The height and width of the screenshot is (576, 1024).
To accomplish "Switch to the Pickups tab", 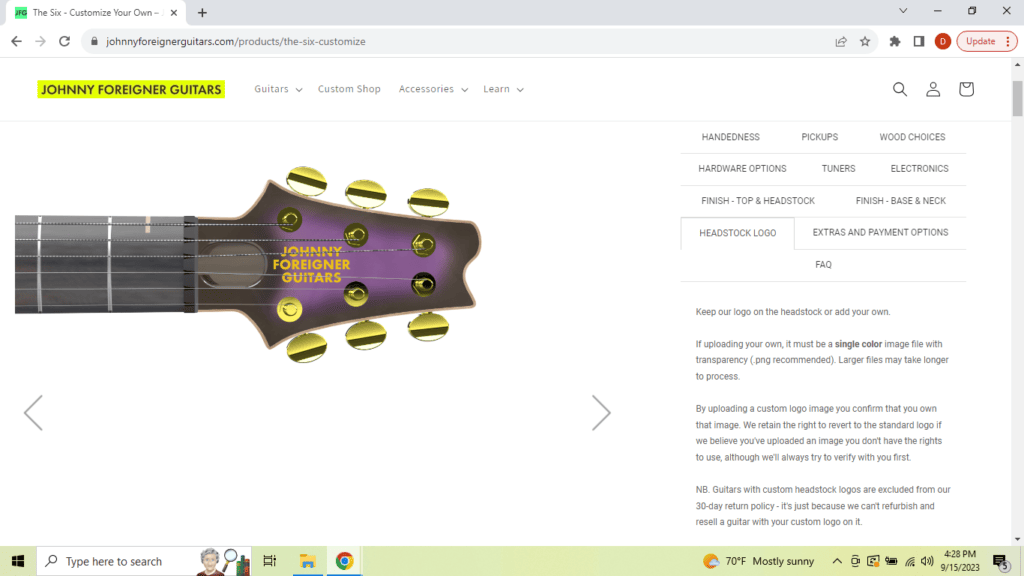I will (819, 137).
